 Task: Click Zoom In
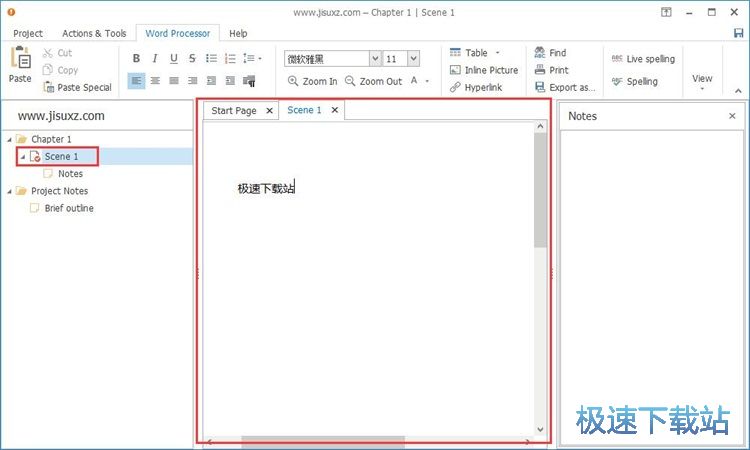coord(312,81)
